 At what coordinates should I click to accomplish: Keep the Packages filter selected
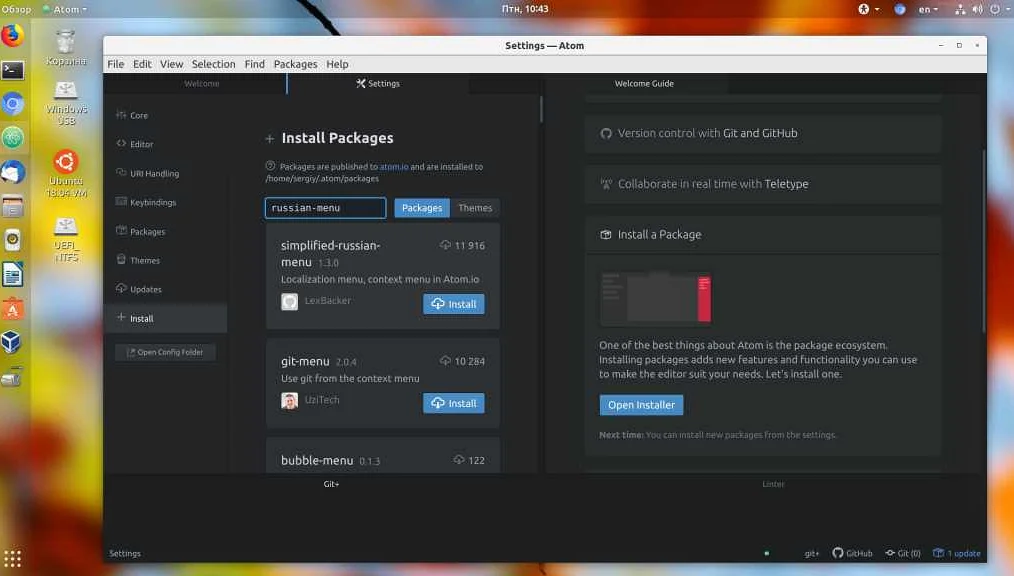(421, 208)
